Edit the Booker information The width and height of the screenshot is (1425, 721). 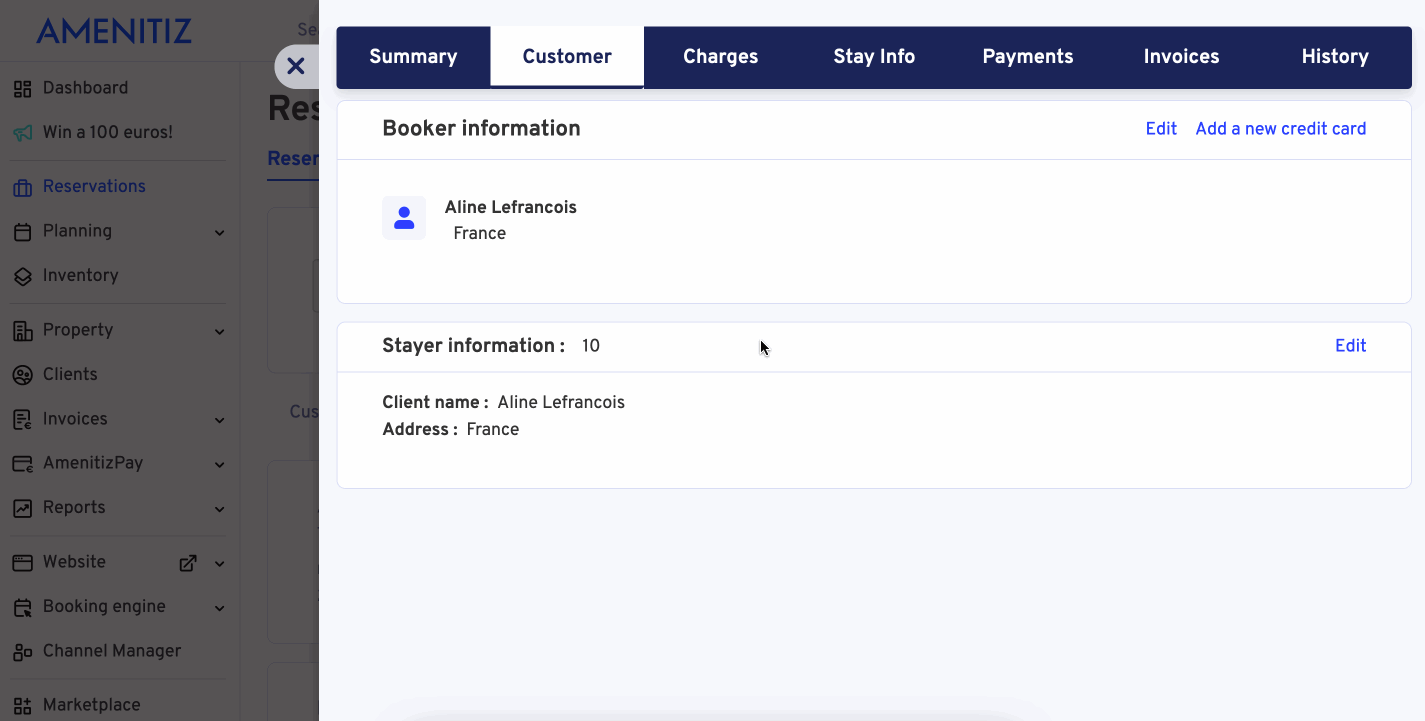[x=1161, y=129]
